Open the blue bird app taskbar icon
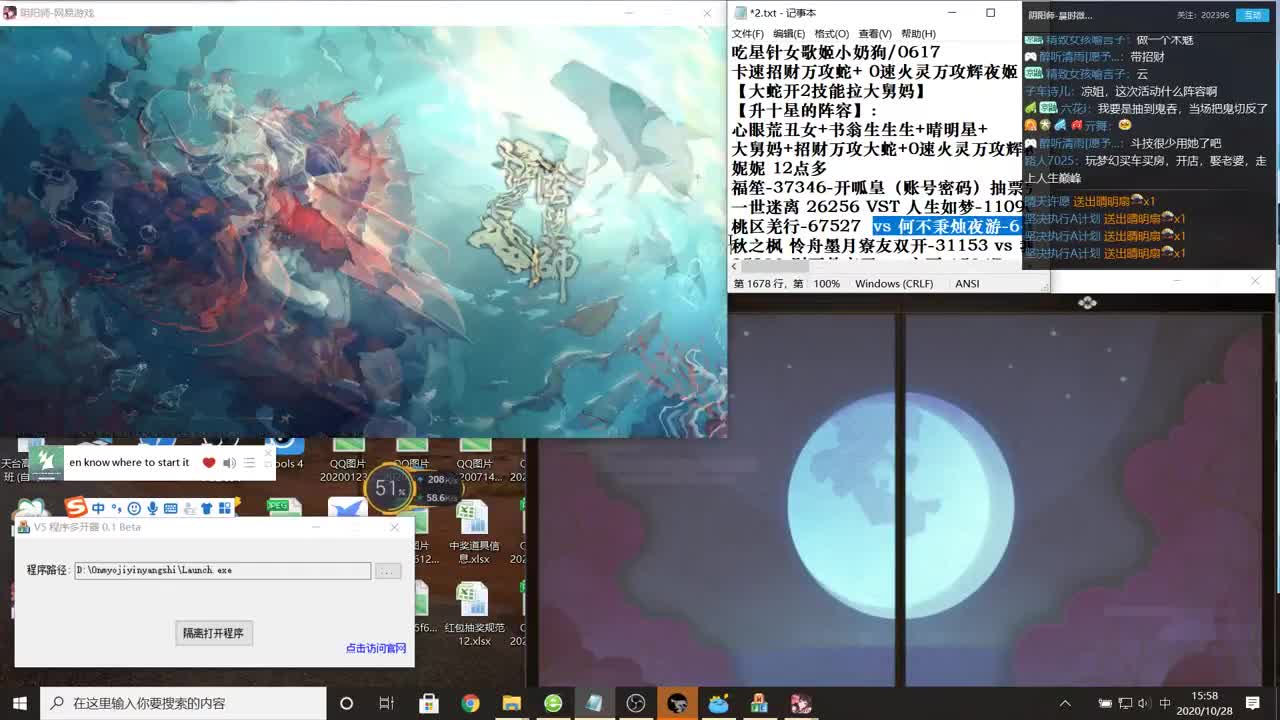Screen dimensions: 1280x720 pos(718,703)
